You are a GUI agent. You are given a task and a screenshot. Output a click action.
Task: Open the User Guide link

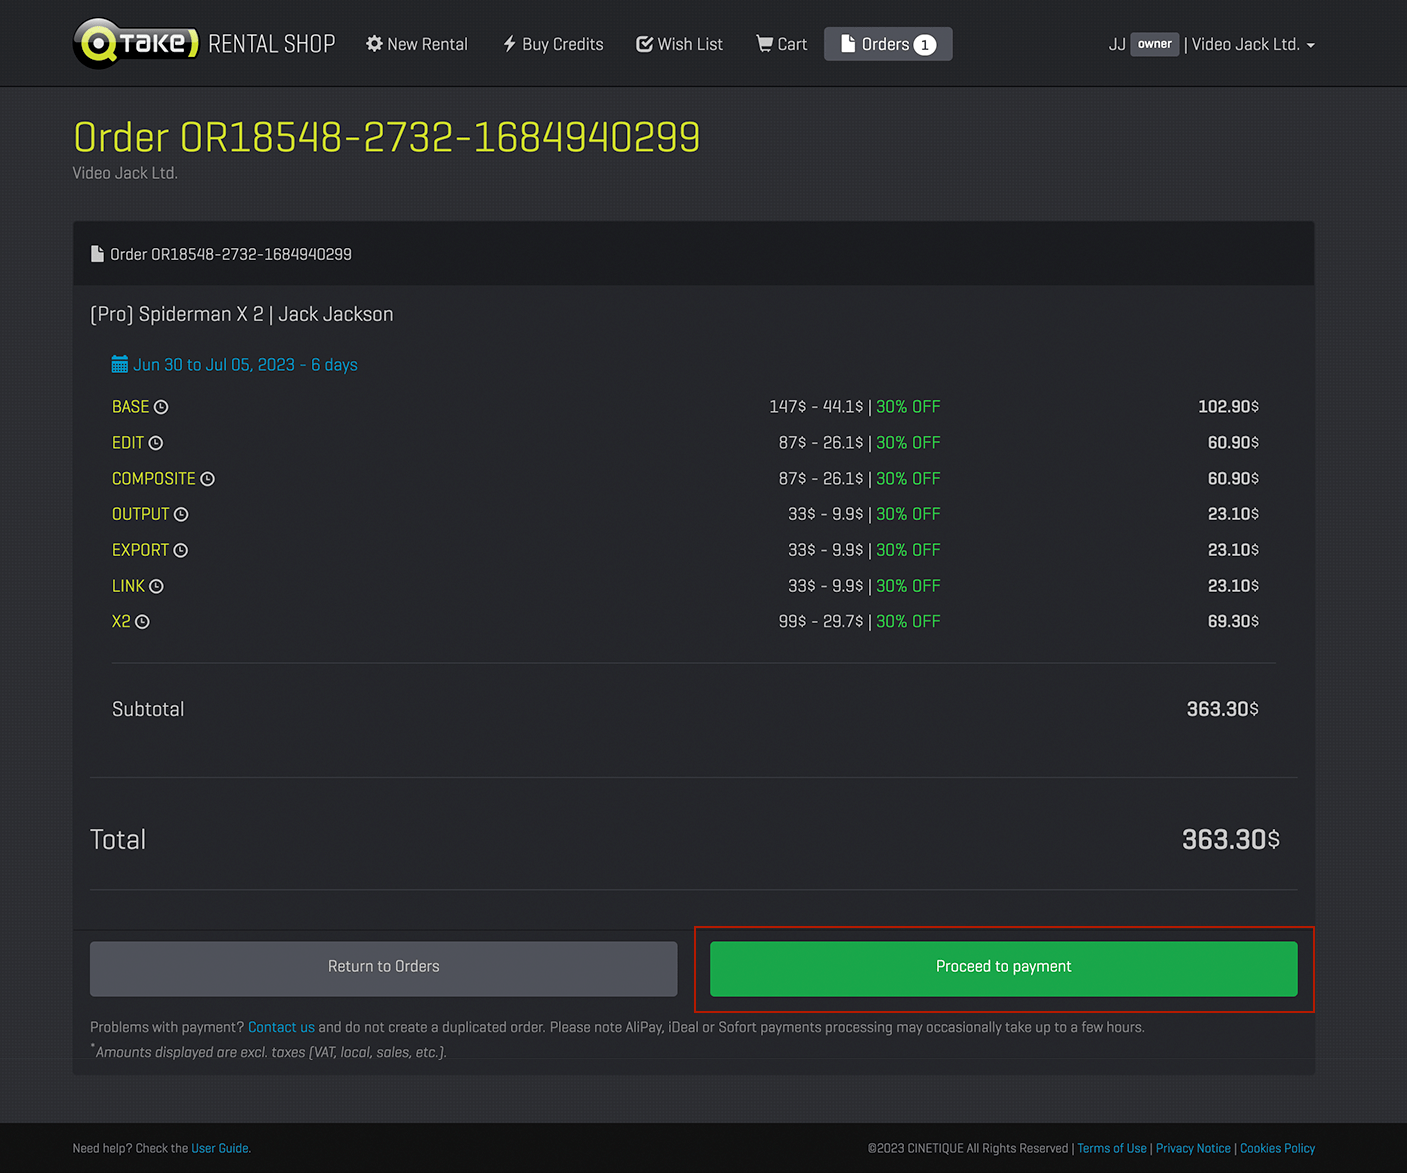click(x=220, y=1148)
